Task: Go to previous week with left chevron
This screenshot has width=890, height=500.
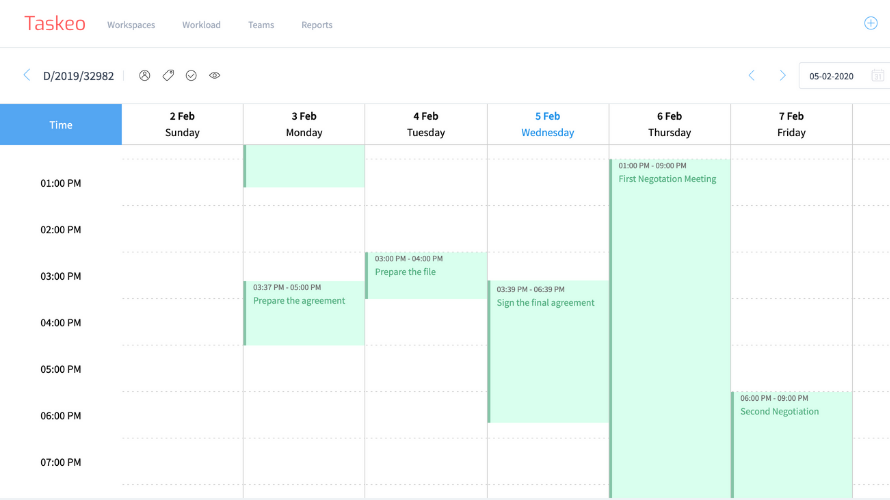Action: click(x=752, y=76)
